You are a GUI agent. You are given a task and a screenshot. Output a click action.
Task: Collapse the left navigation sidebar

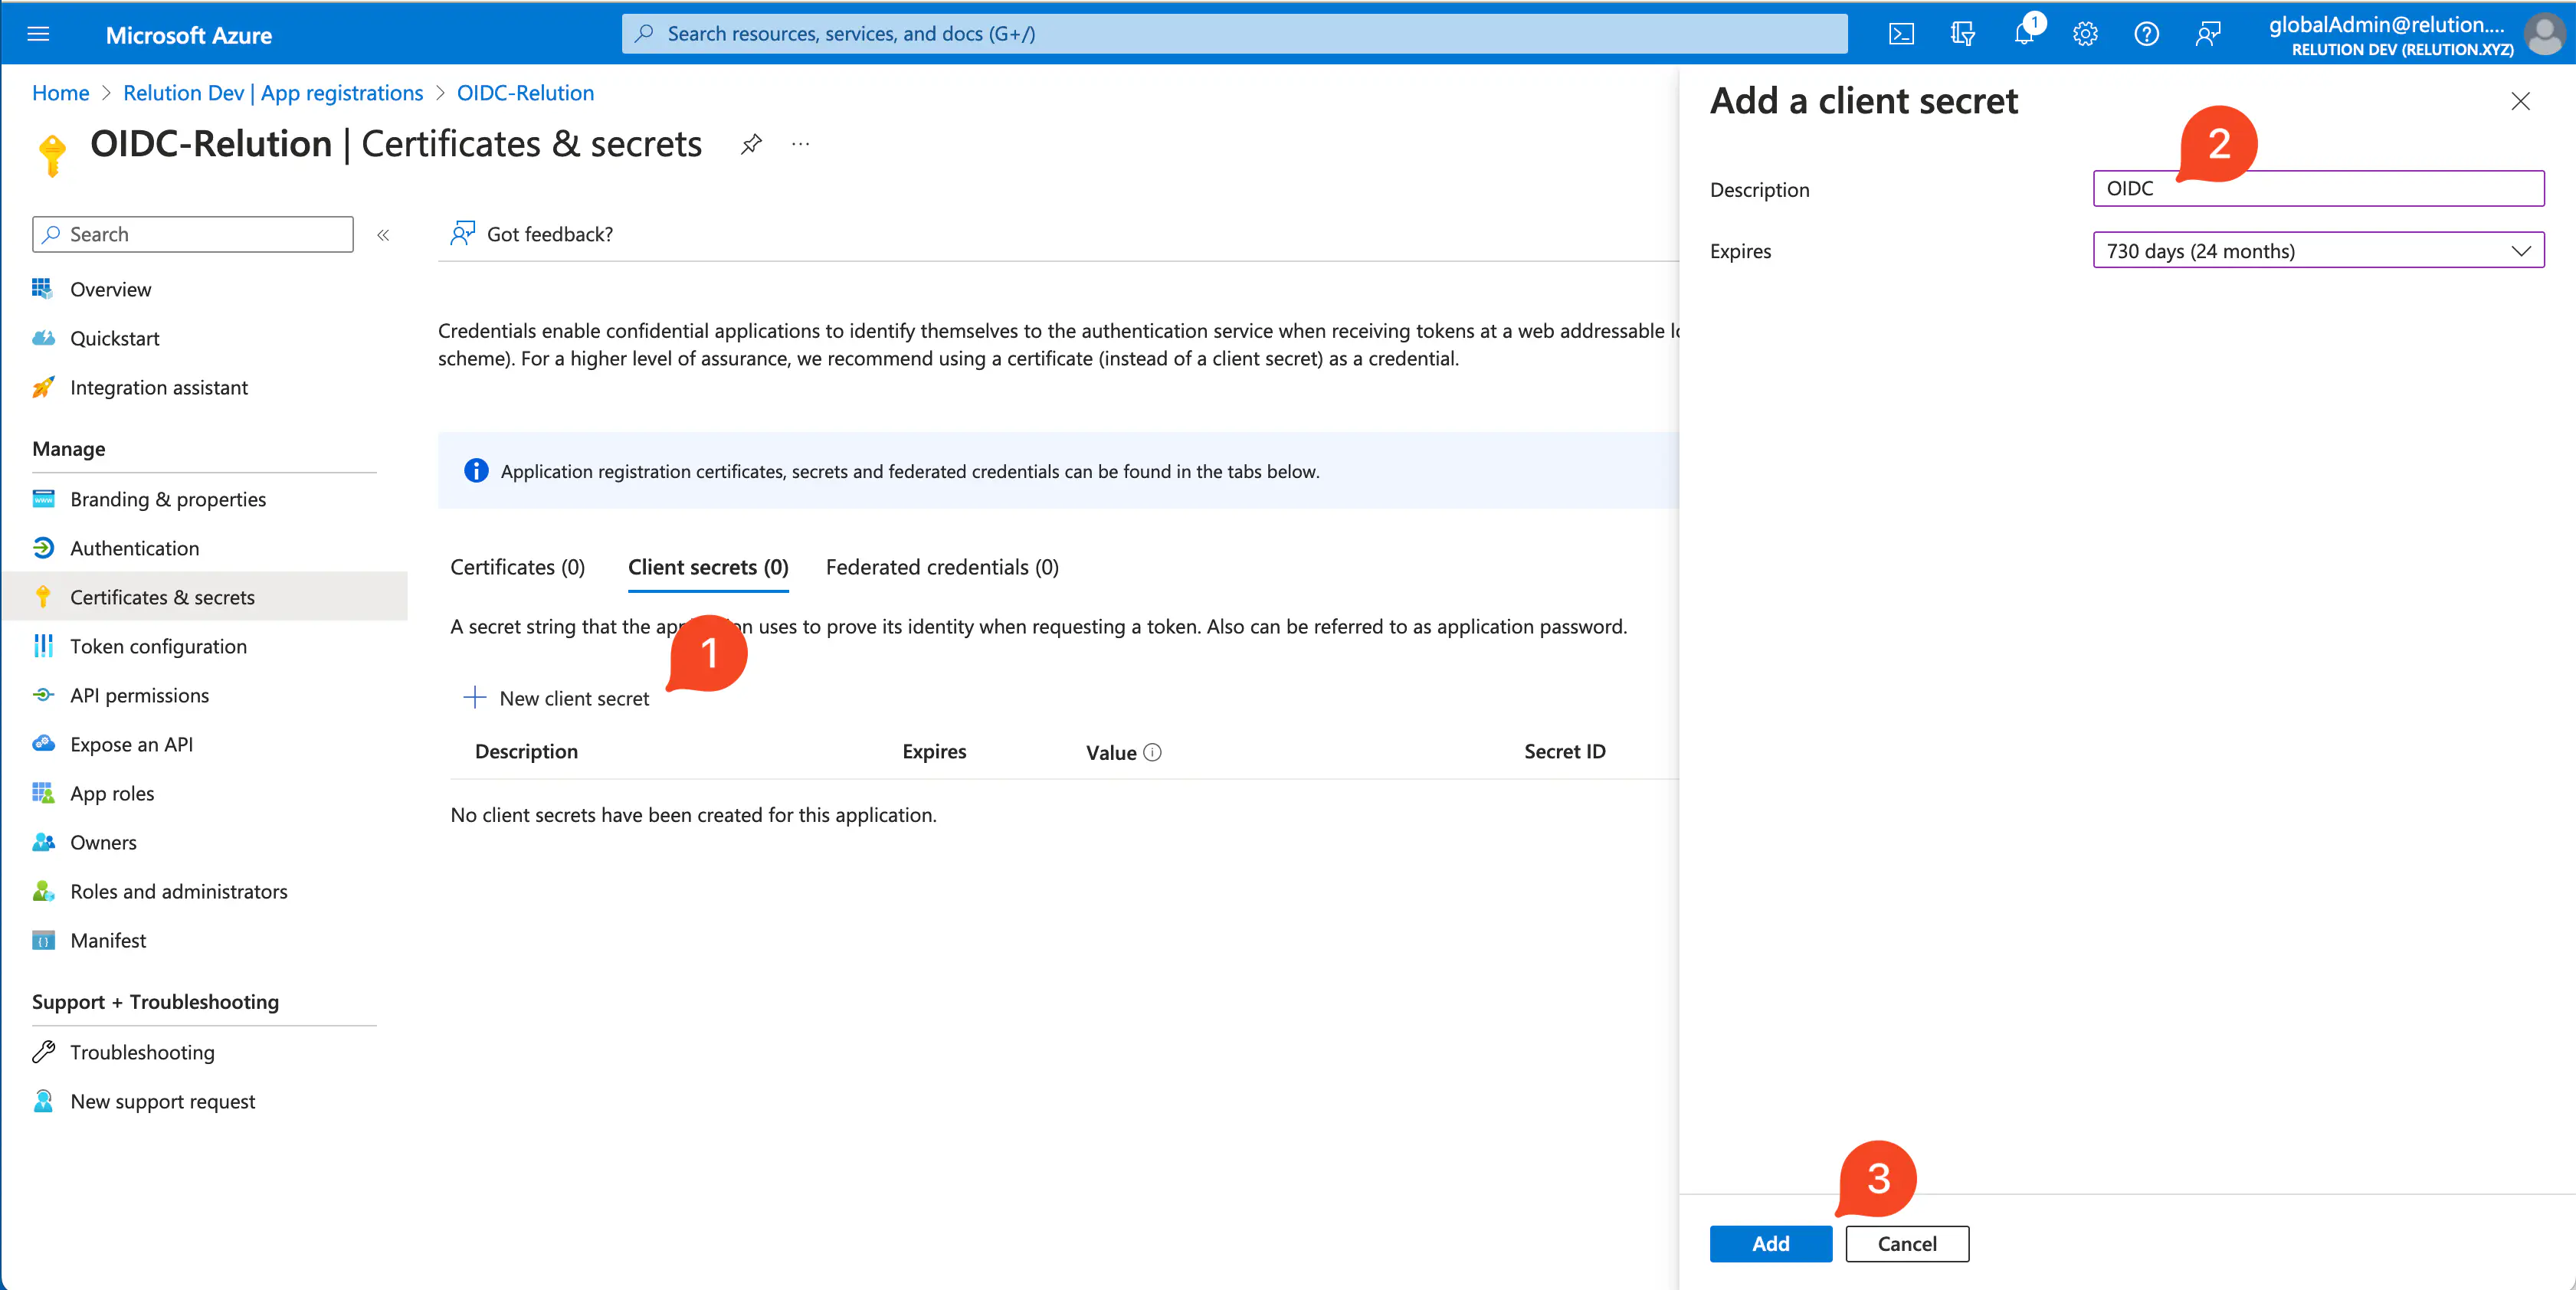[383, 235]
